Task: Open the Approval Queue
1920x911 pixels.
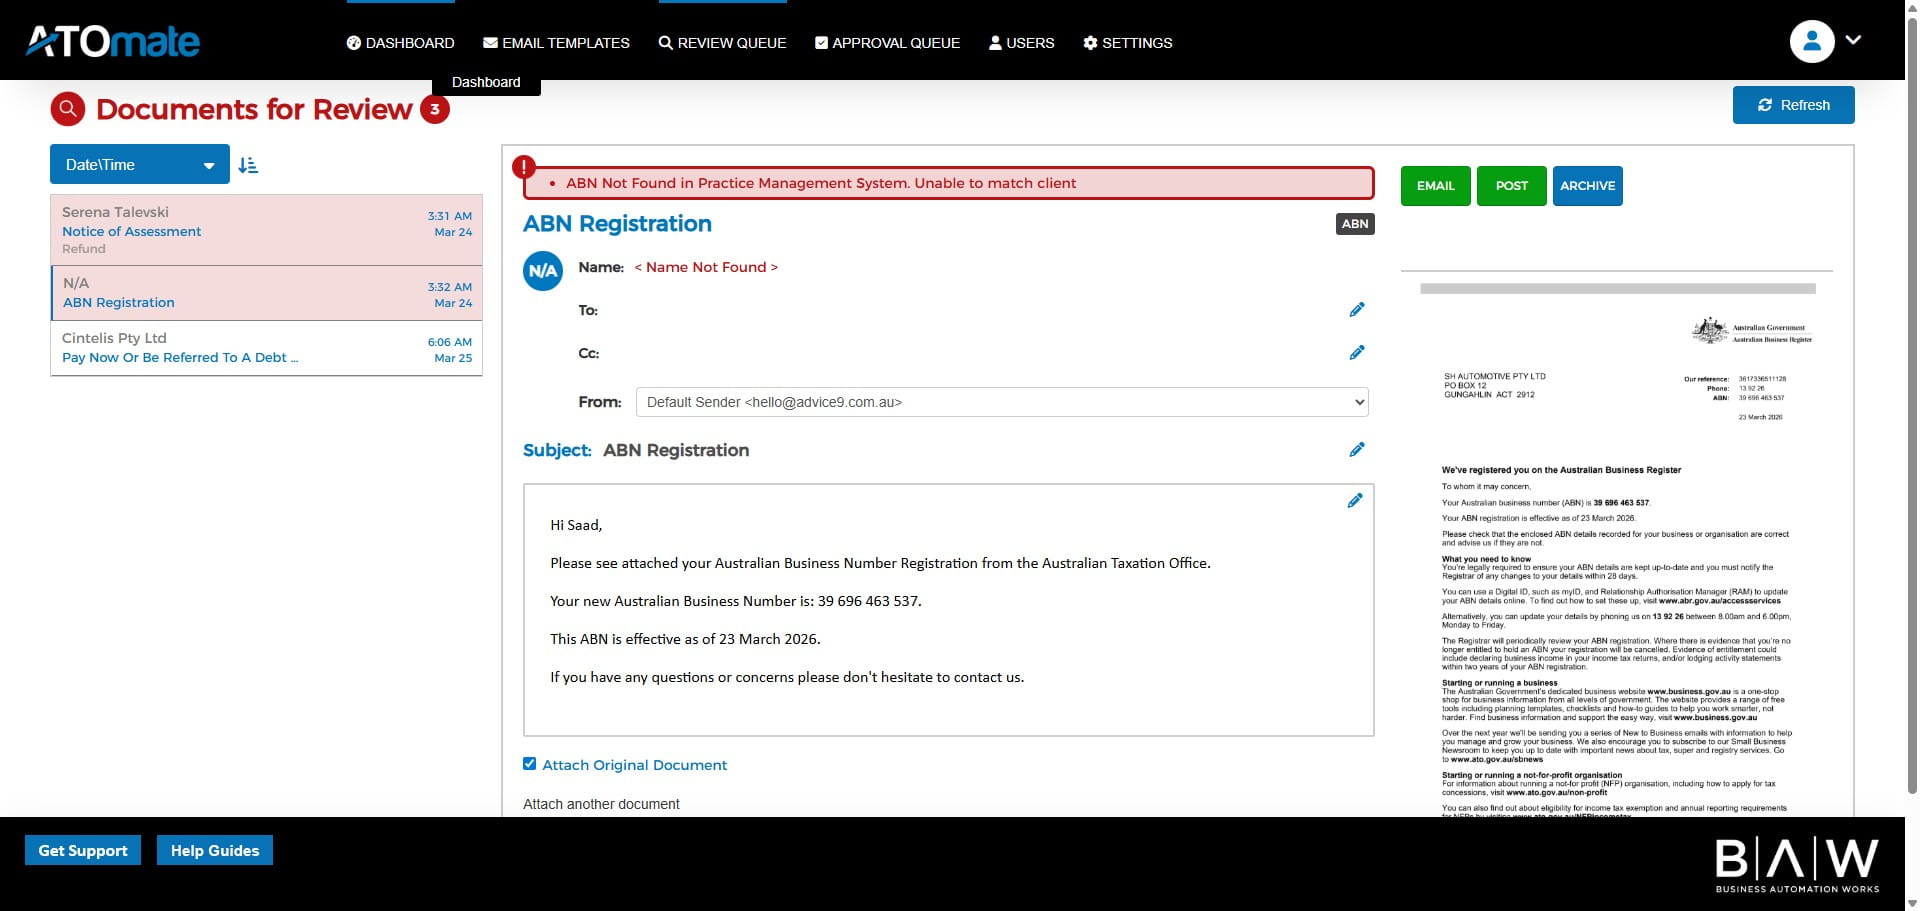Action: pyautogui.click(x=887, y=43)
